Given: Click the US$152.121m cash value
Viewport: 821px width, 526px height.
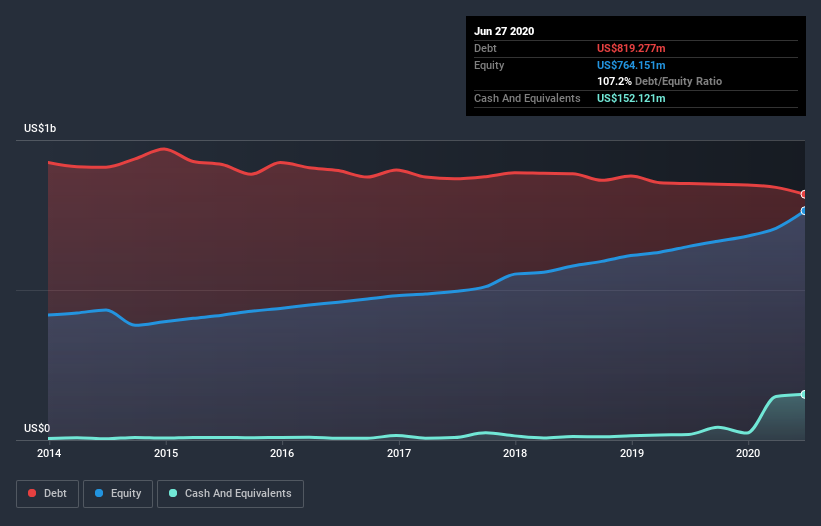Looking at the screenshot, I should click(x=631, y=98).
